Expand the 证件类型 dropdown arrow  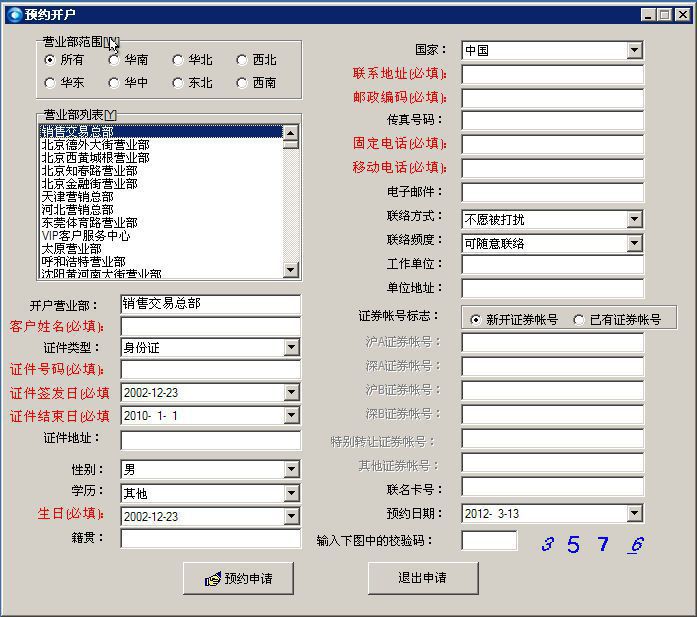(292, 348)
